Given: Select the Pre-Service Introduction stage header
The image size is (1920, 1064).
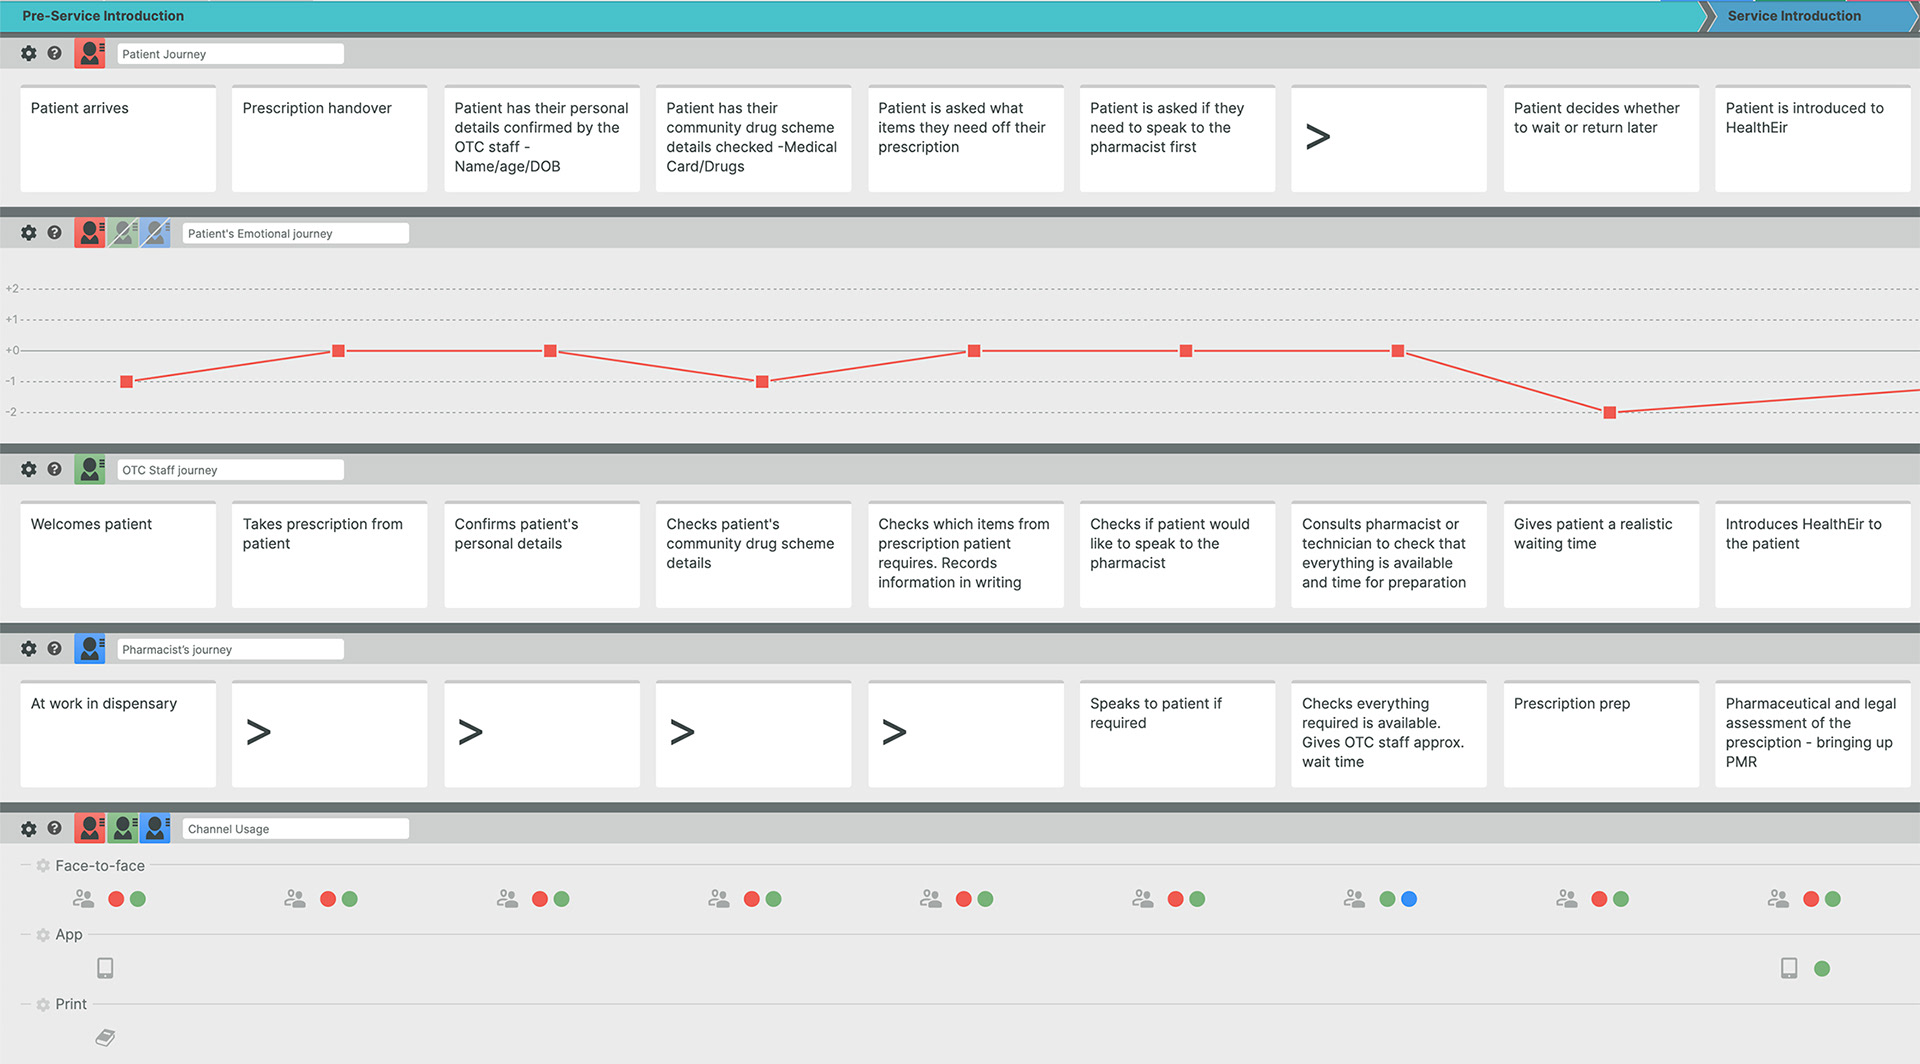Looking at the screenshot, I should click(x=103, y=16).
